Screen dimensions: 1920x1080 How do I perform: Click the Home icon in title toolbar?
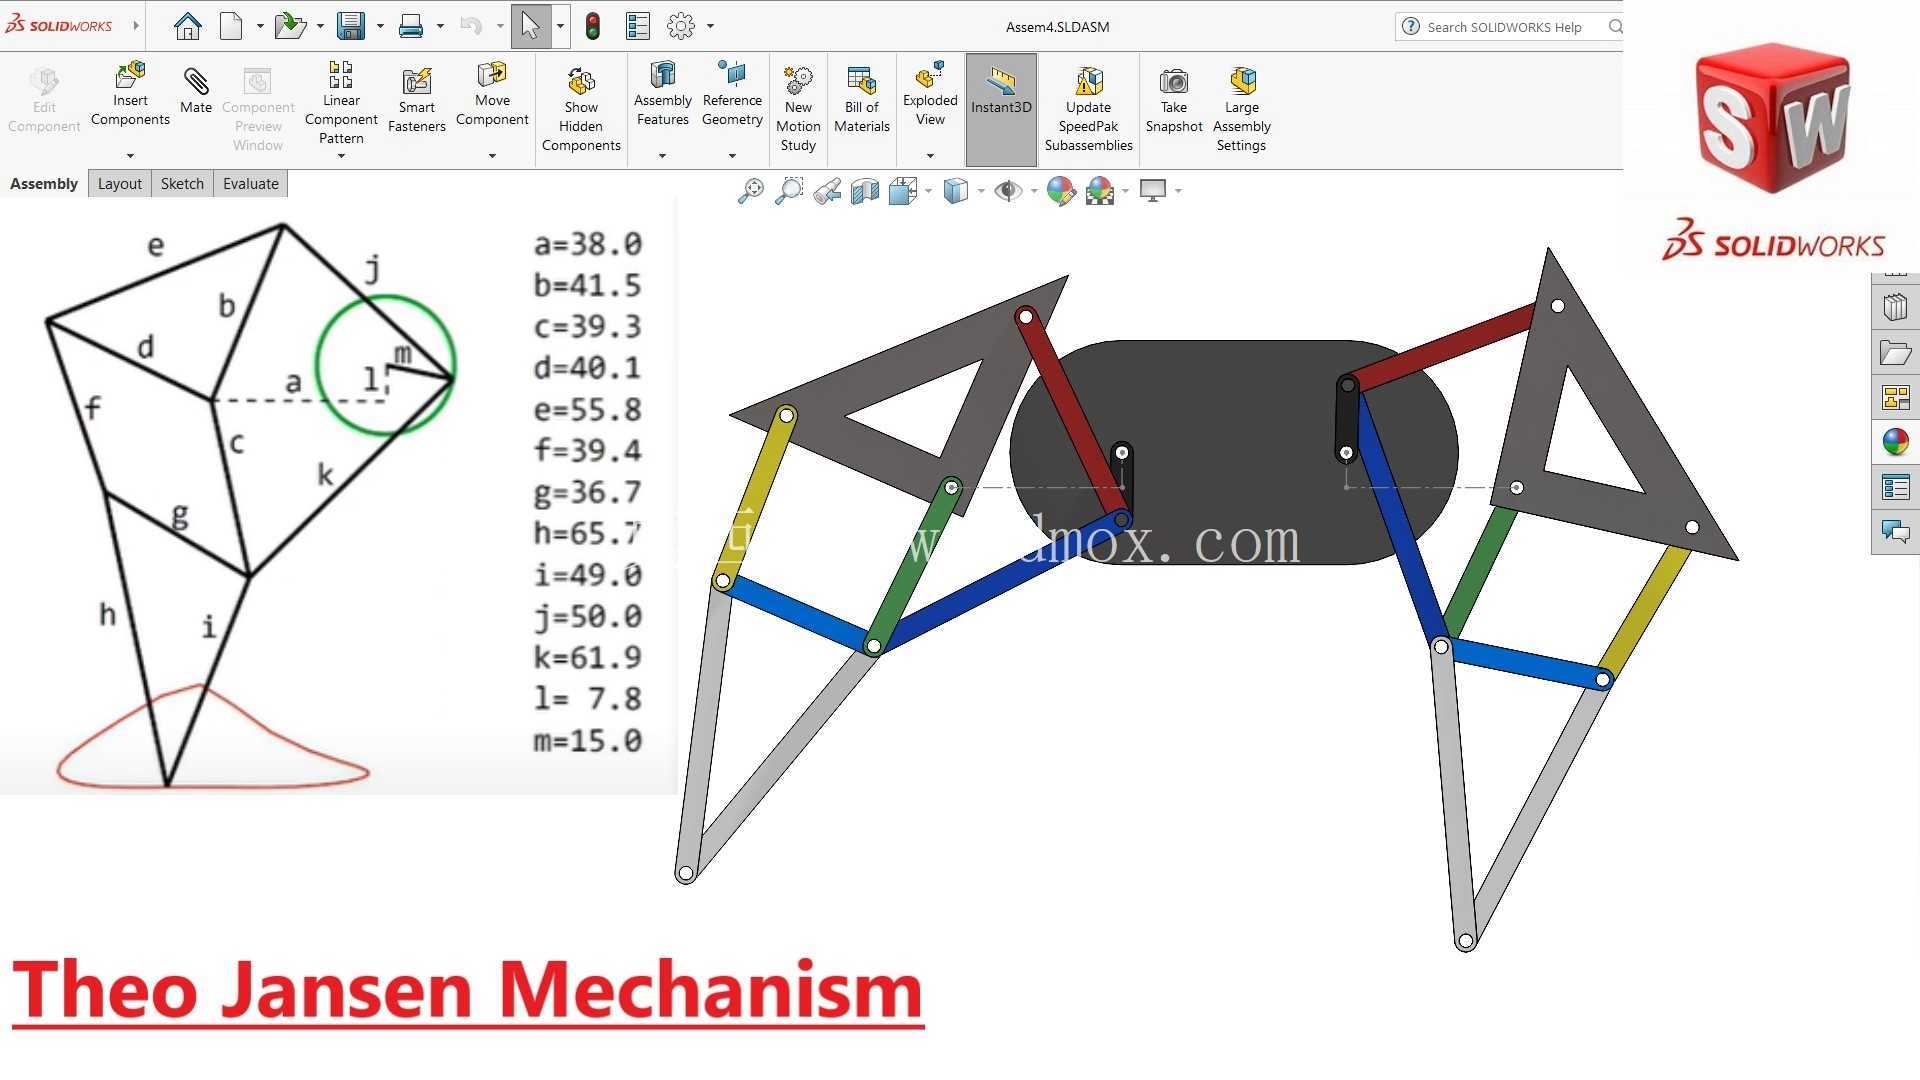187,26
